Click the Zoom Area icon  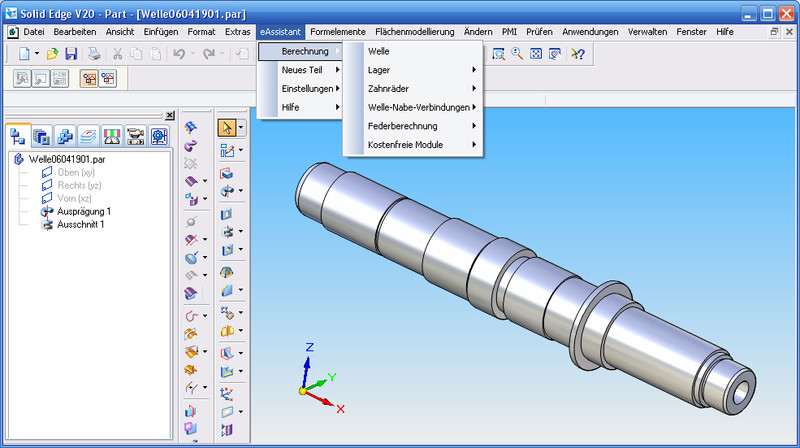pos(498,54)
